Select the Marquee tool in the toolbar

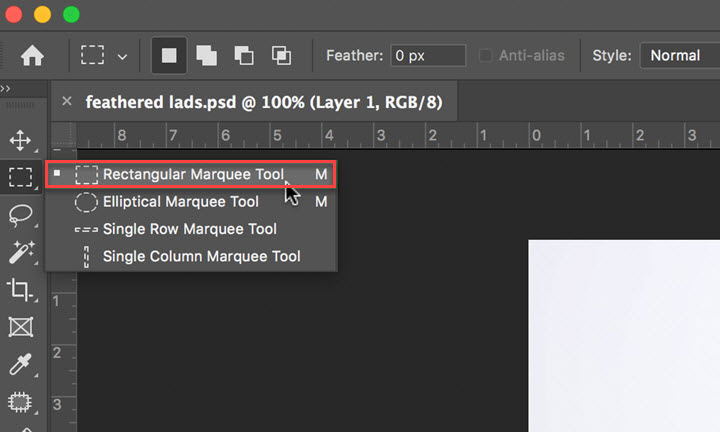coord(21,177)
